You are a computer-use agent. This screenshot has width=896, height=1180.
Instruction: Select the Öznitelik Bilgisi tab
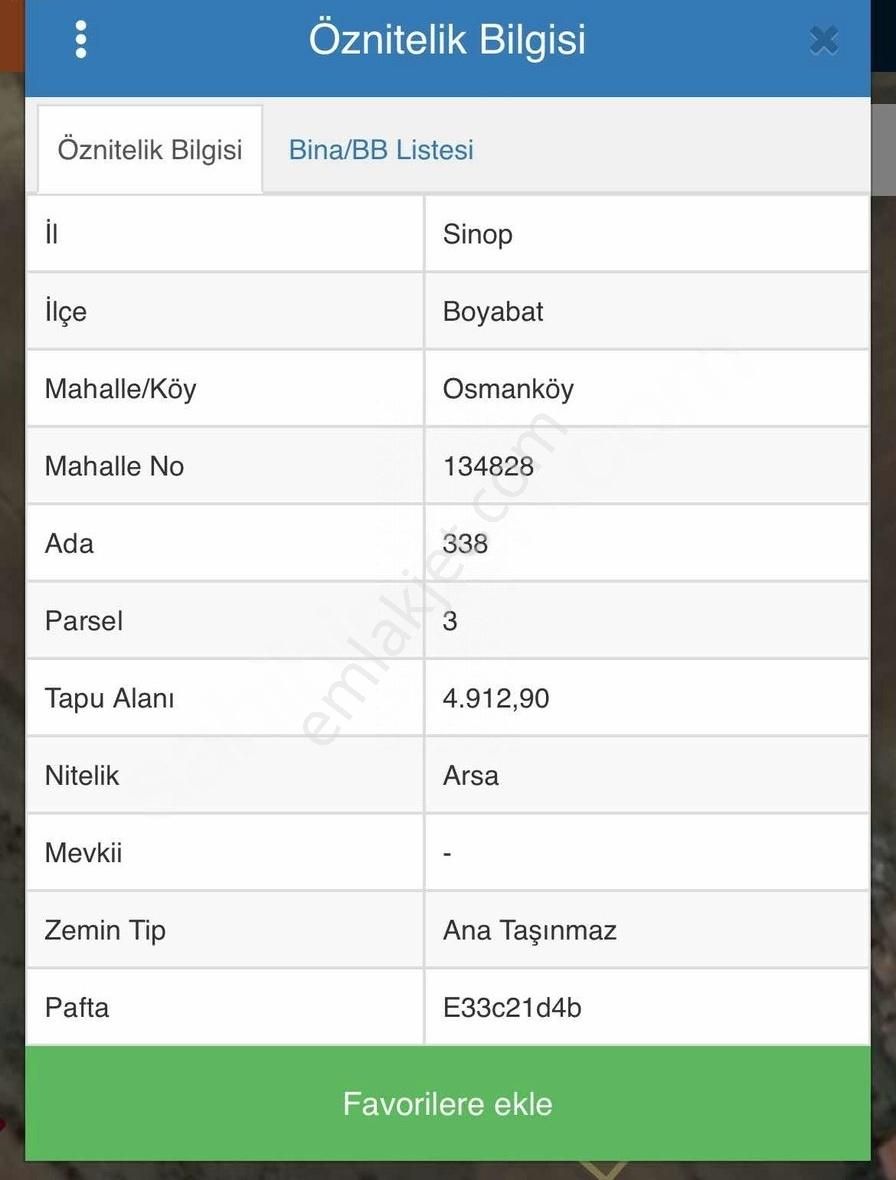click(150, 149)
